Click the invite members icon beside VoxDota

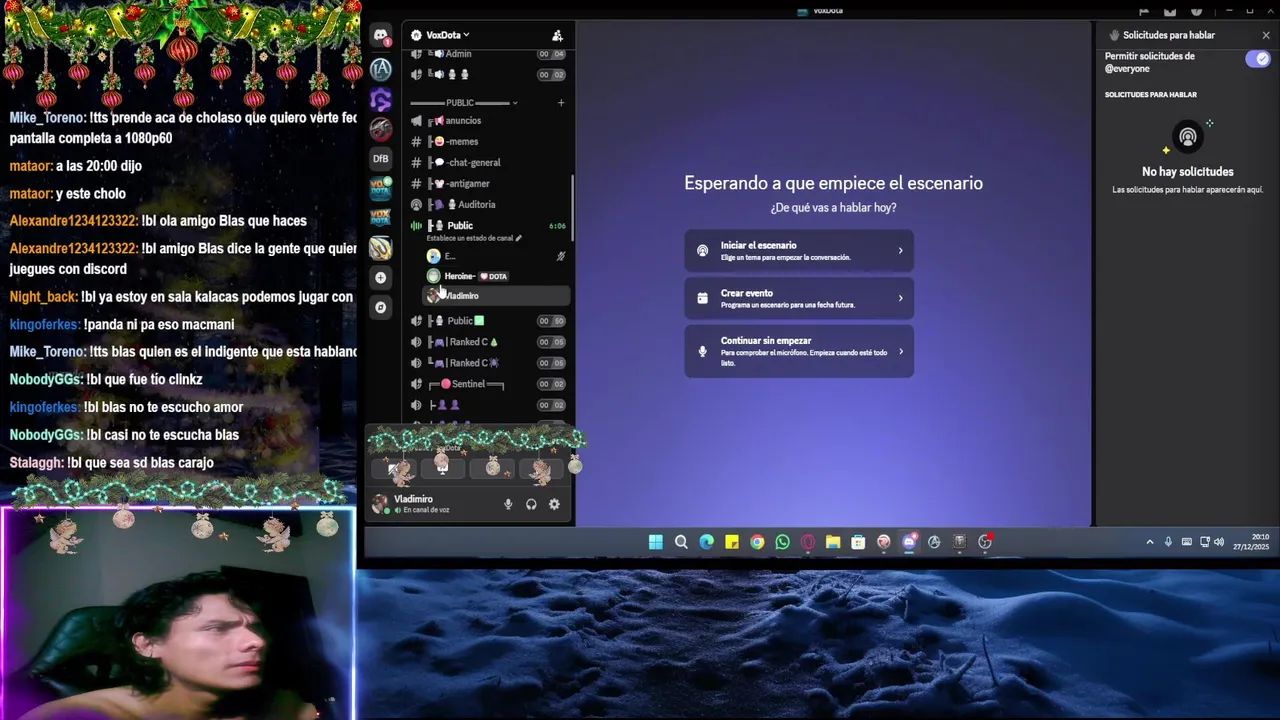(x=557, y=35)
